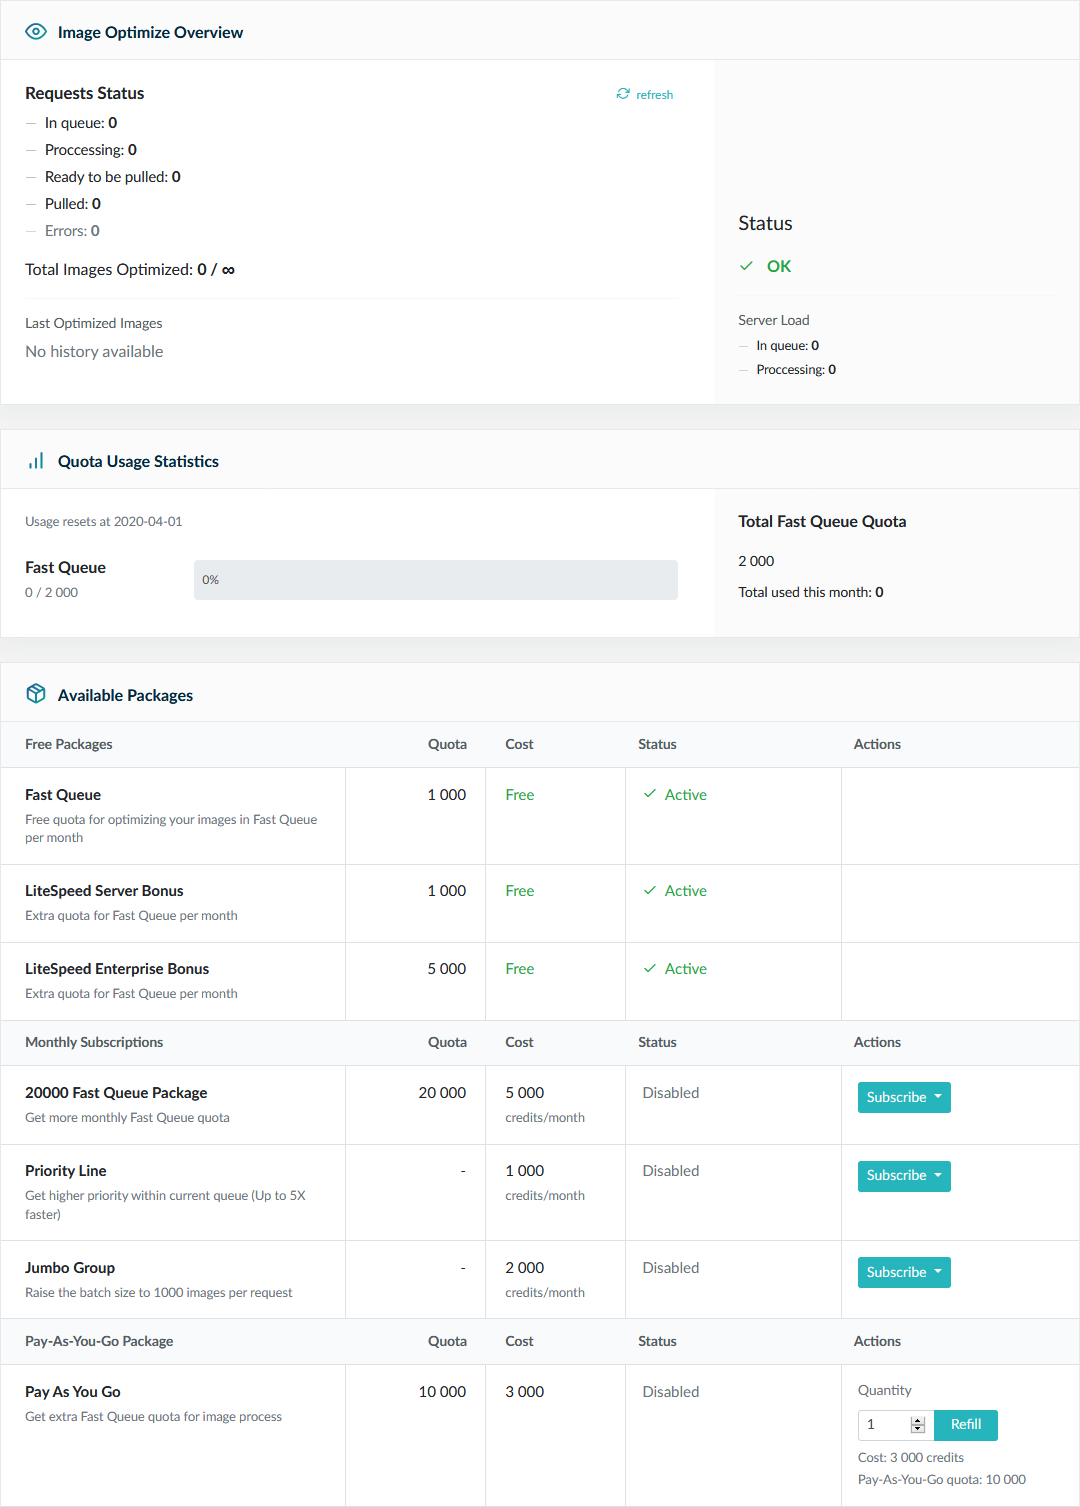This screenshot has width=1080, height=1507.
Task: Click the Disabled status in Jumbo Group row
Action: click(x=671, y=1267)
